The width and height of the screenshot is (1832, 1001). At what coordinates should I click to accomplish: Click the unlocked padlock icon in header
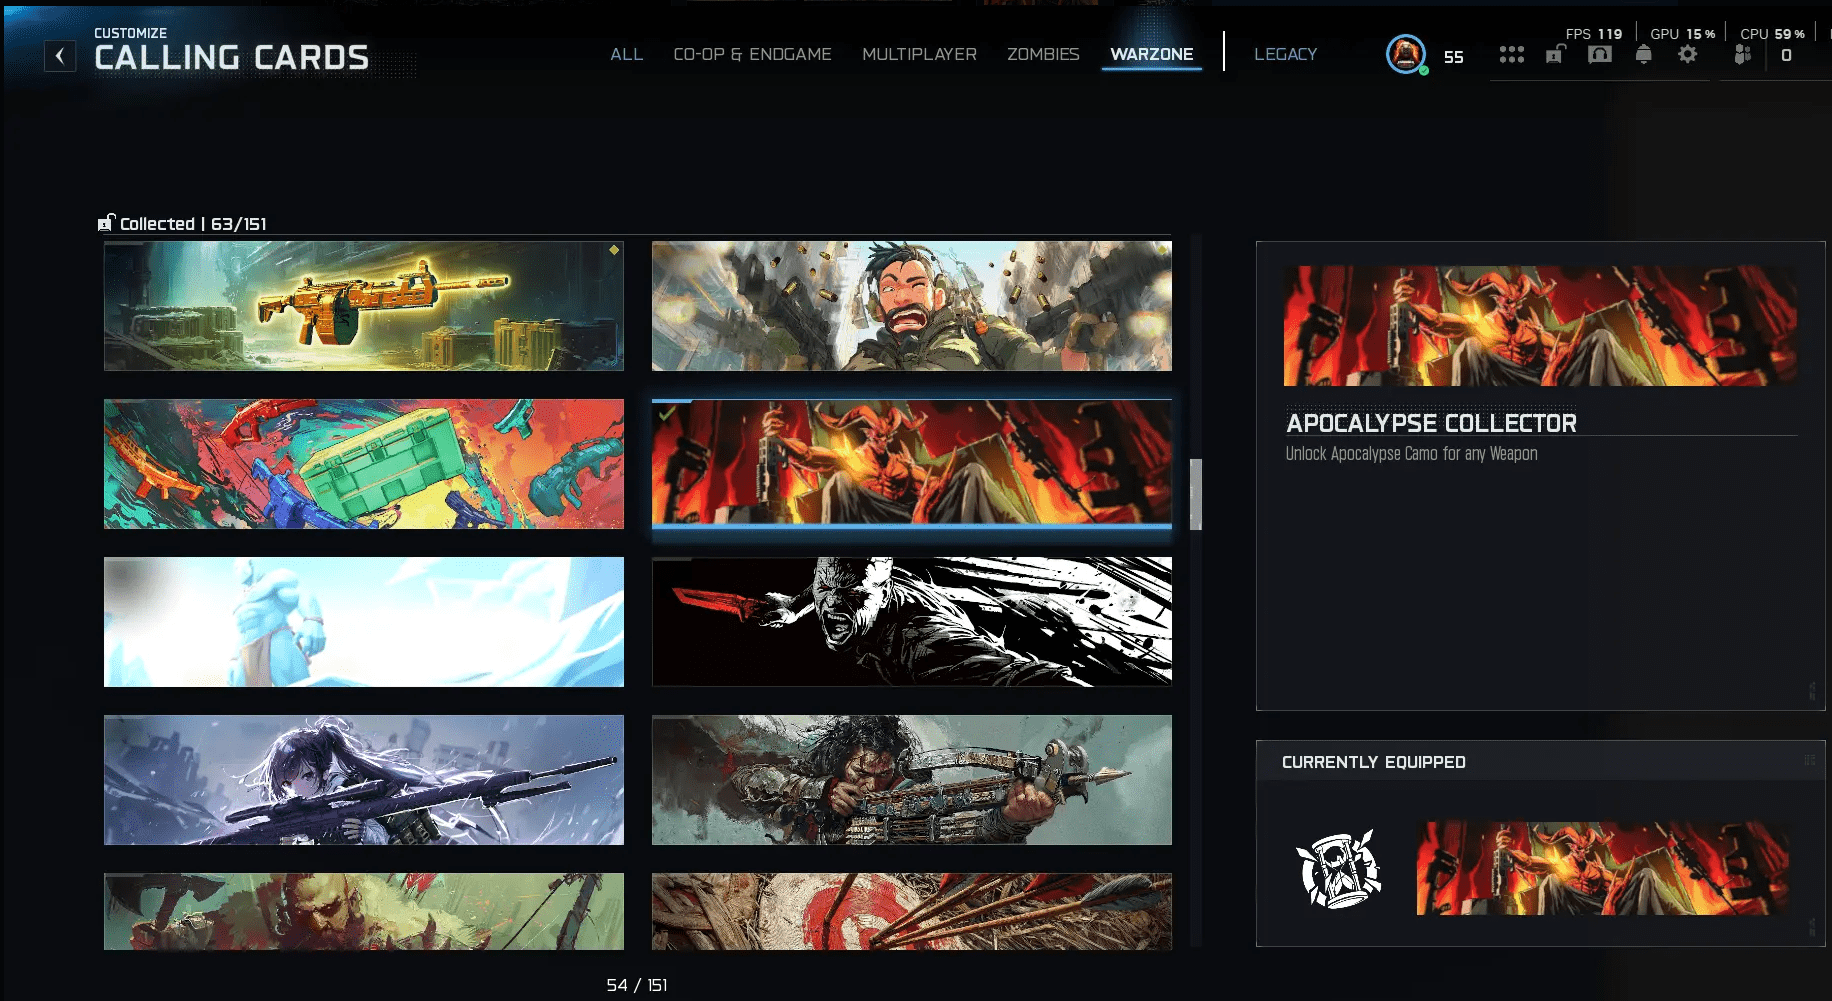click(x=1555, y=55)
